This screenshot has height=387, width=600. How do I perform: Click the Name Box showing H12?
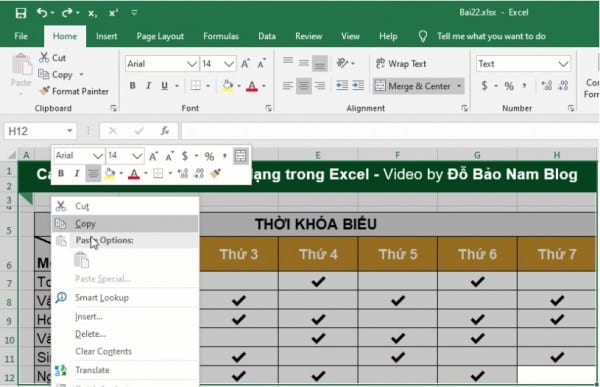point(40,131)
